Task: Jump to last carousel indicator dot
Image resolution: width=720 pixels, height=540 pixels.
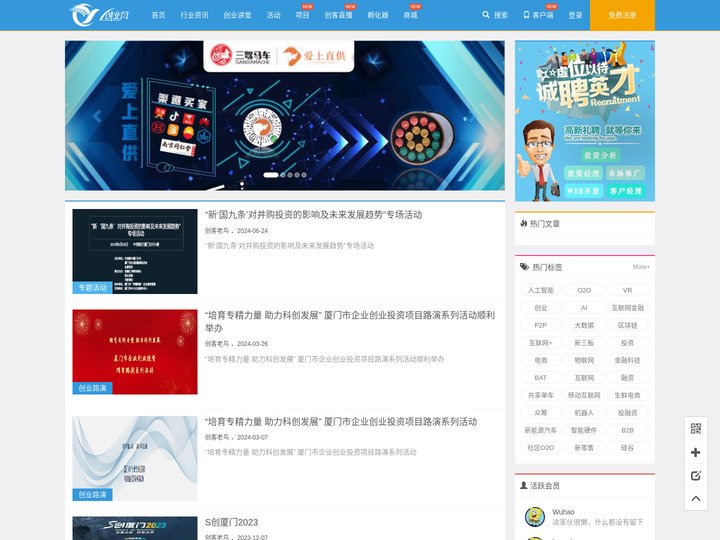Action: click(304, 175)
